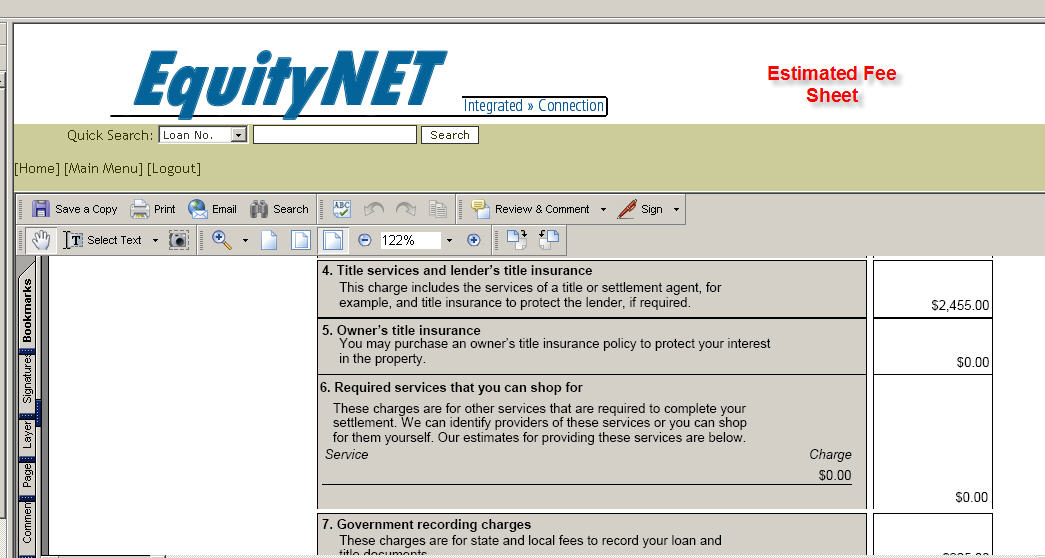
Task: Click the zoom out minus button
Action: pyautogui.click(x=365, y=240)
